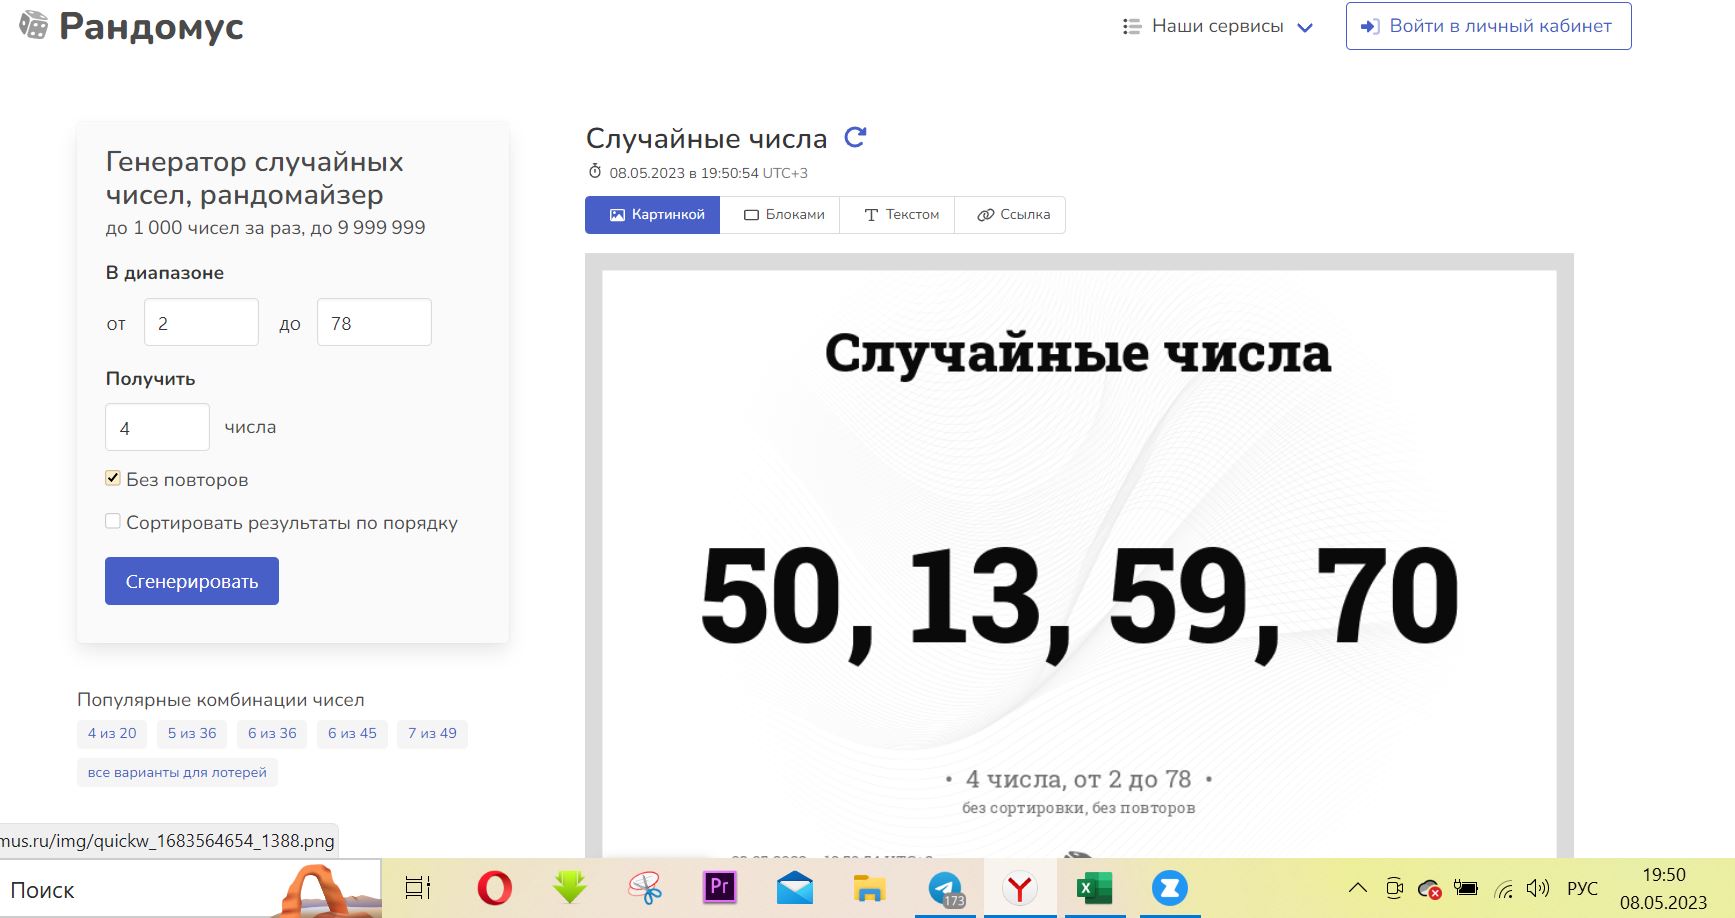Open the blue Z app in the taskbar
The image size is (1735, 918).
click(x=1169, y=888)
